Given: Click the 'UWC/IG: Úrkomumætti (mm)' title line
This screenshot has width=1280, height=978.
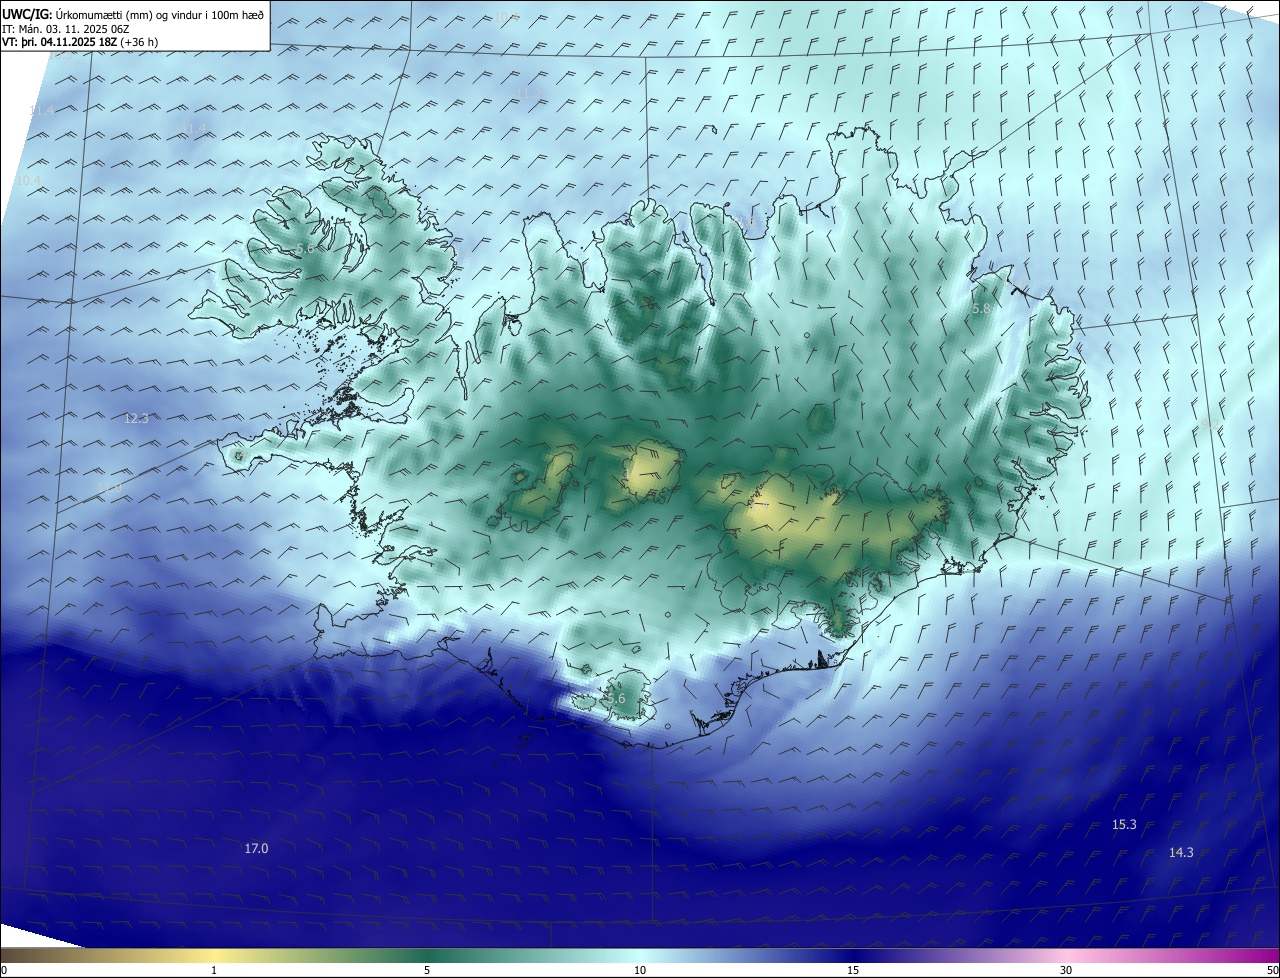Looking at the screenshot, I should [134, 14].
